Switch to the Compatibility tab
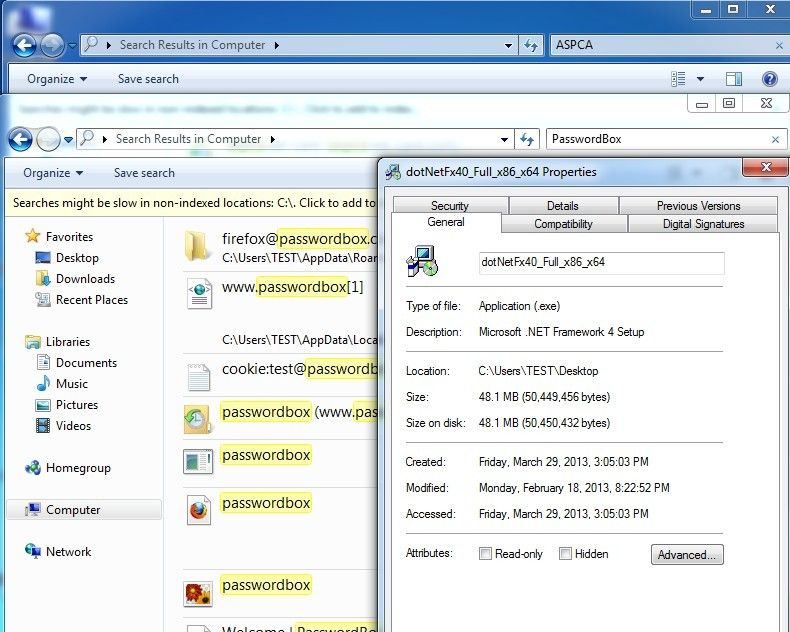The width and height of the screenshot is (790, 632). coord(564,224)
